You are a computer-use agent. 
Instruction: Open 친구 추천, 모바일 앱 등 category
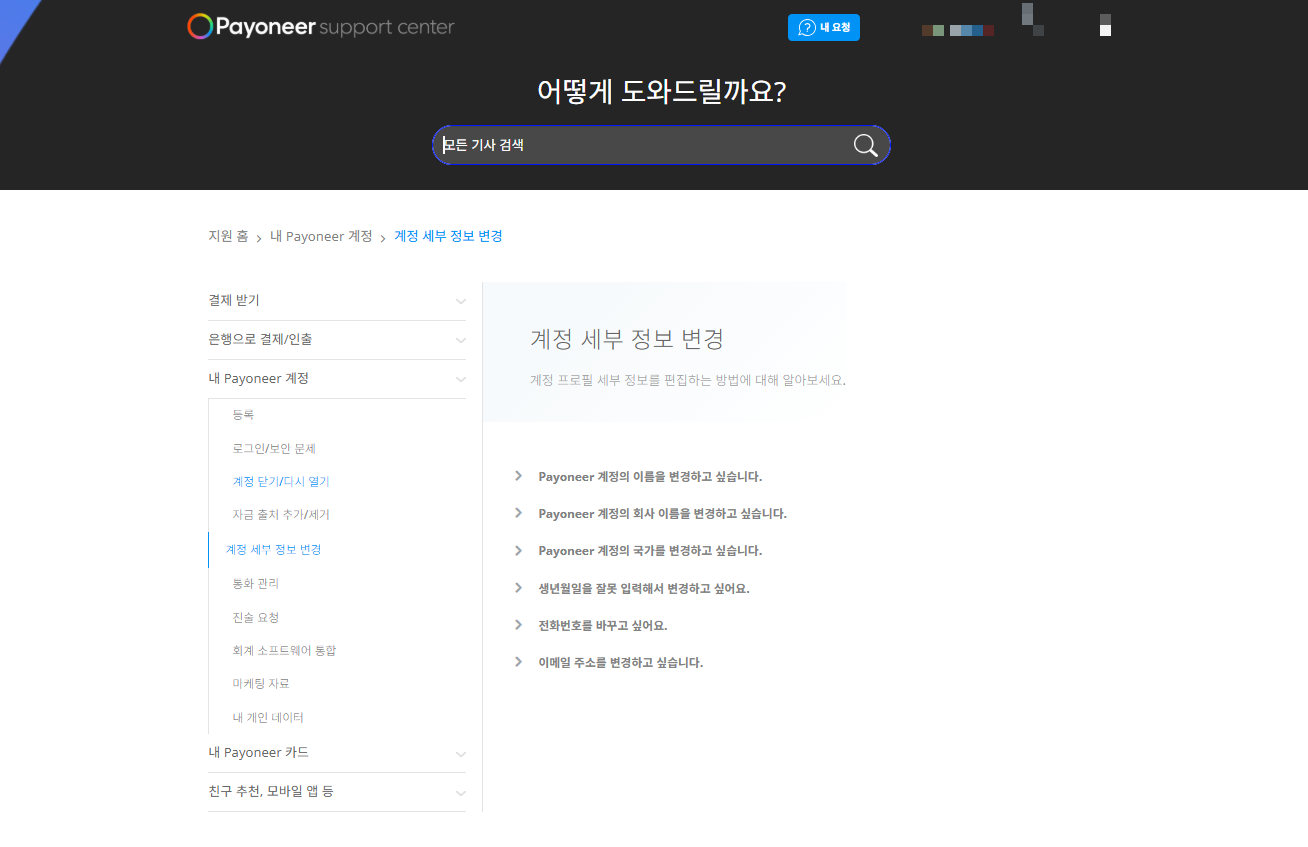tap(271, 791)
